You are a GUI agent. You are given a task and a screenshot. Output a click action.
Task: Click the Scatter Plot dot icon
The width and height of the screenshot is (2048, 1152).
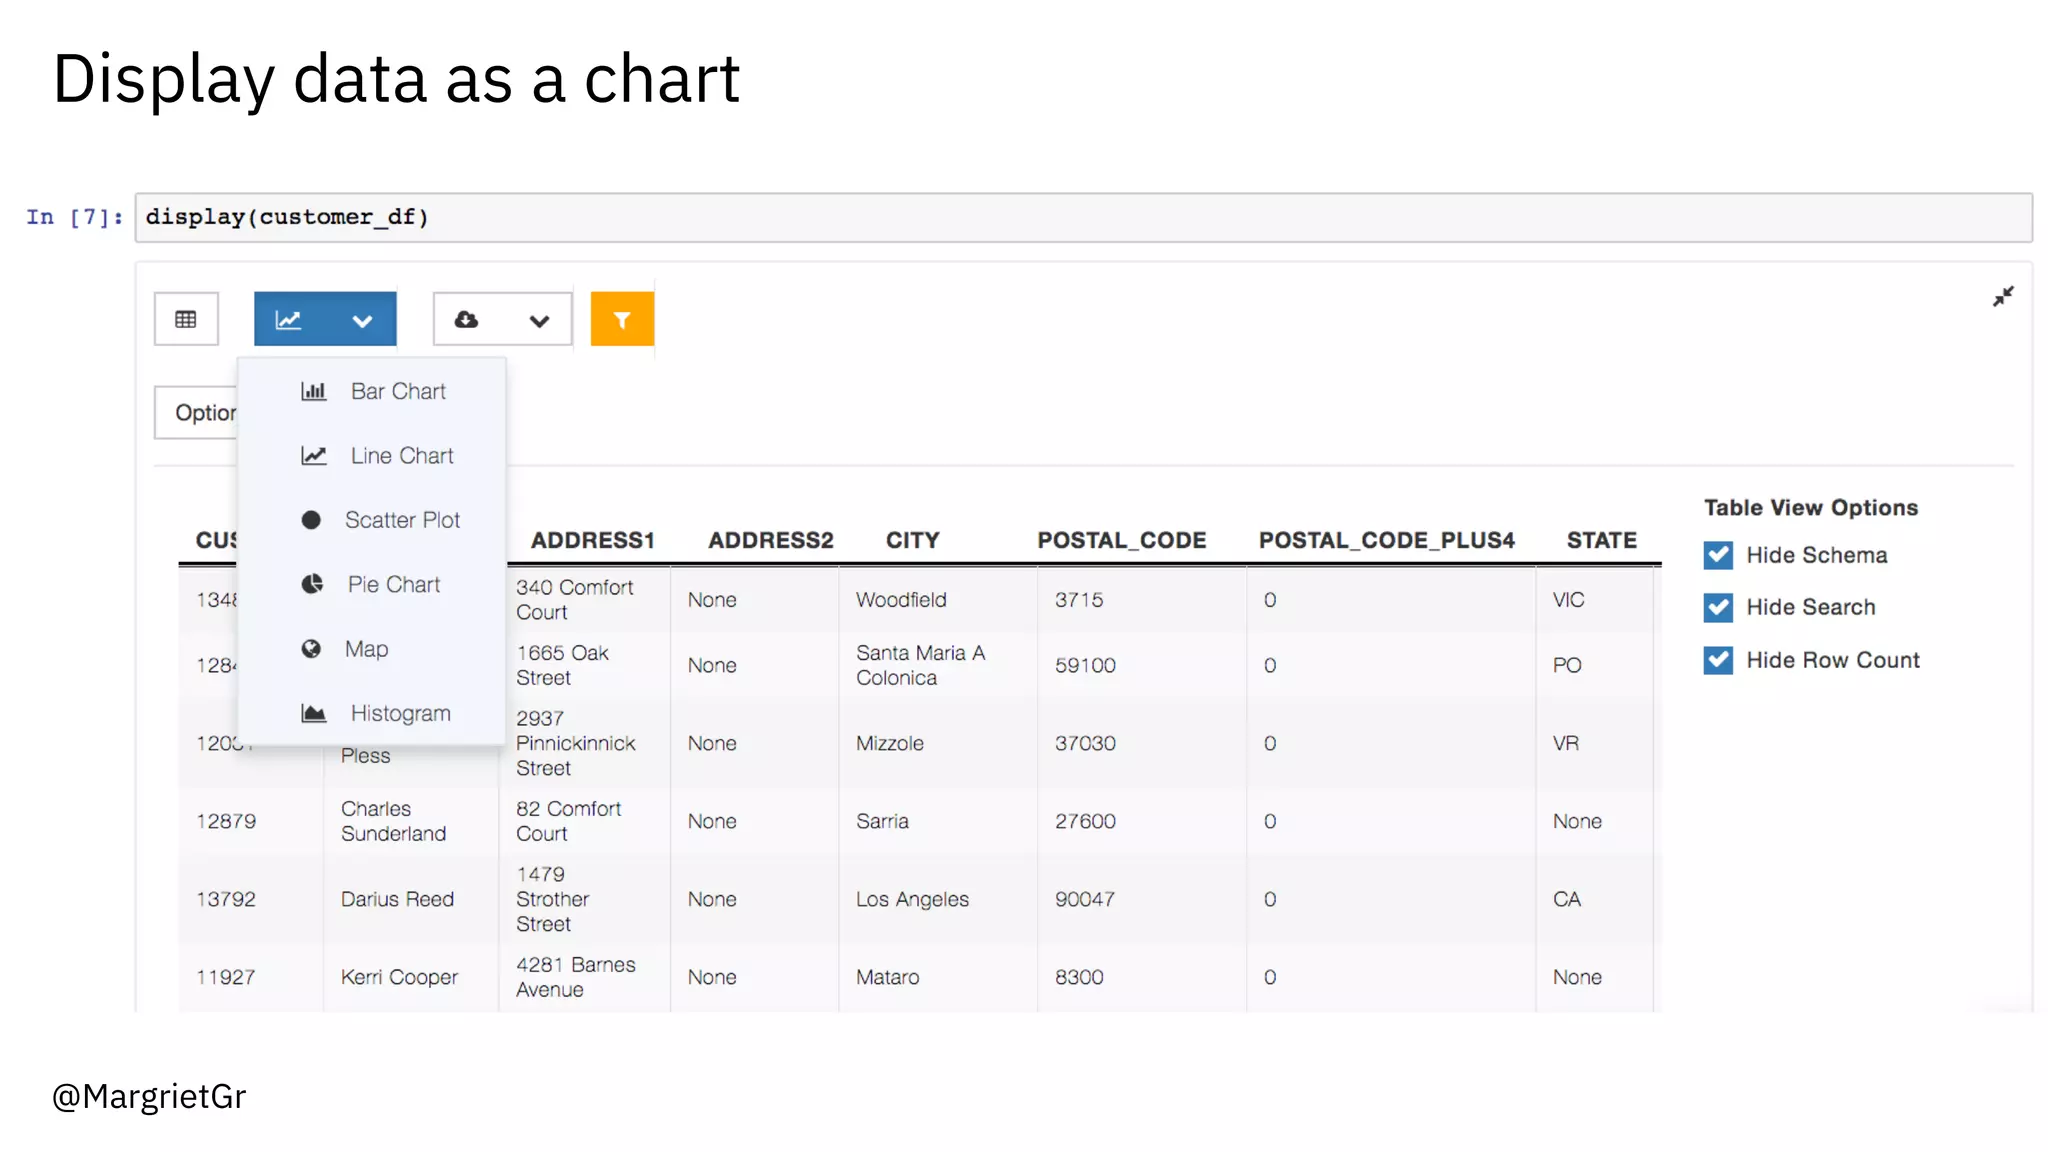[x=311, y=520]
